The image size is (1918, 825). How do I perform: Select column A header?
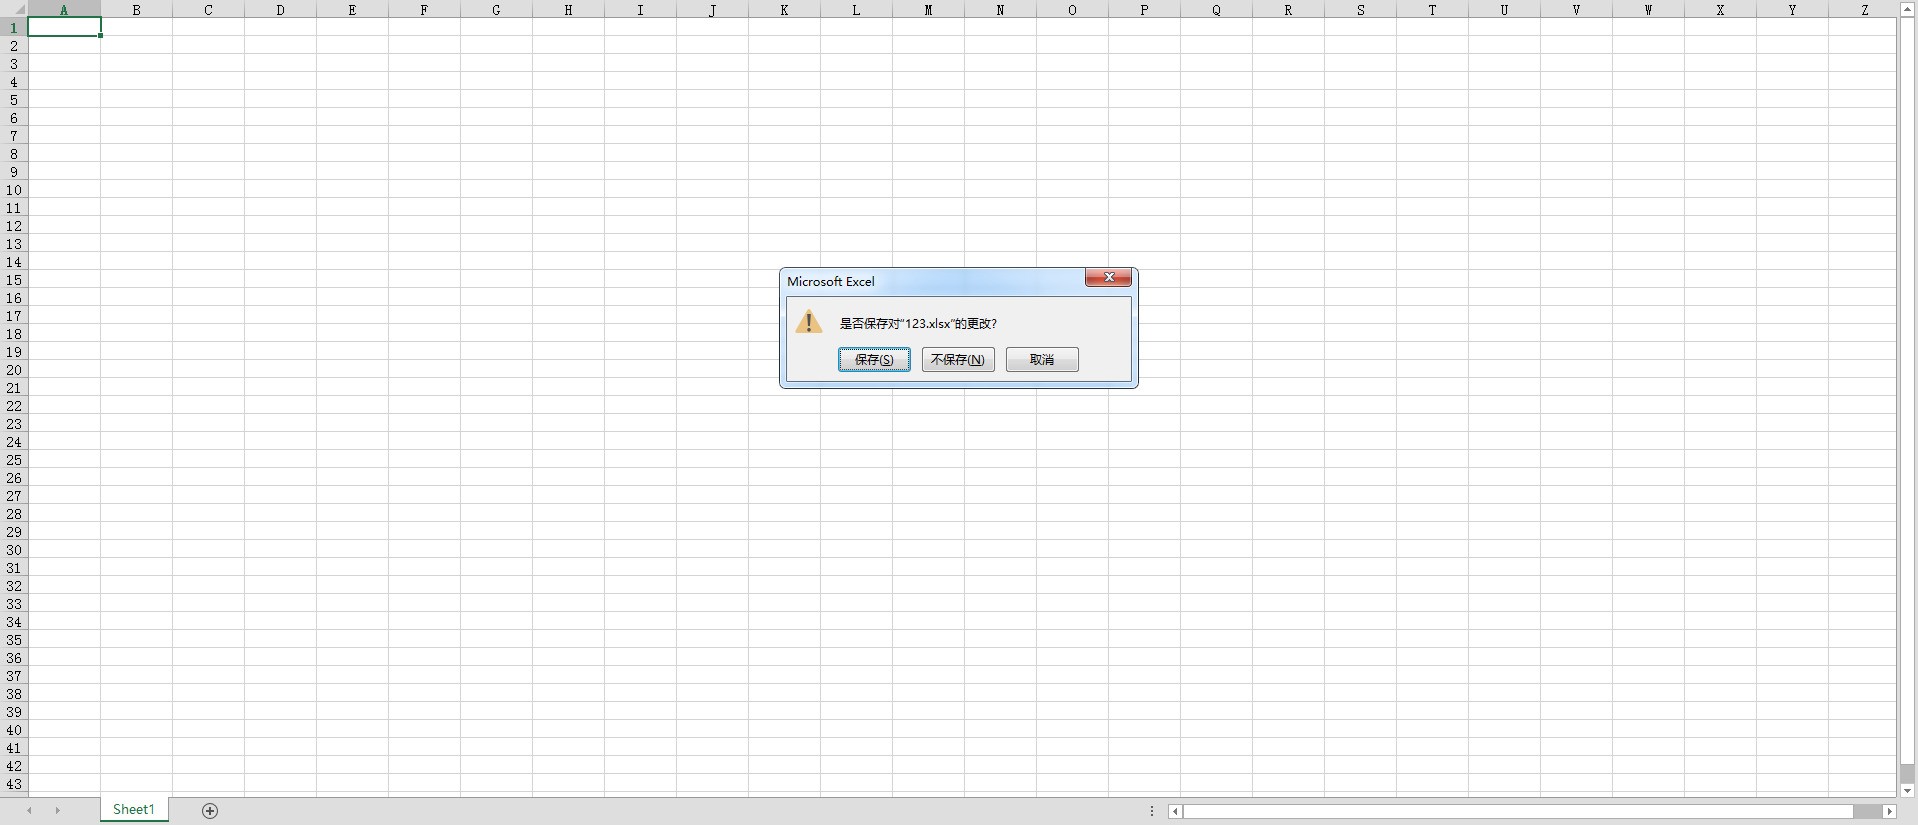pos(64,10)
